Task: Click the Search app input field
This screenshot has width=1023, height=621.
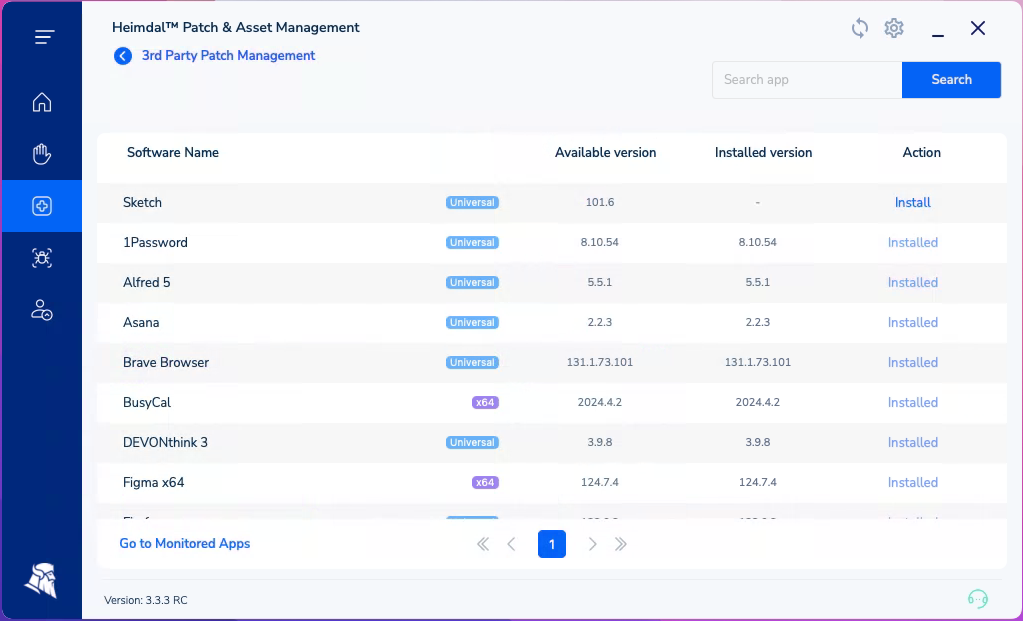Action: tap(807, 80)
